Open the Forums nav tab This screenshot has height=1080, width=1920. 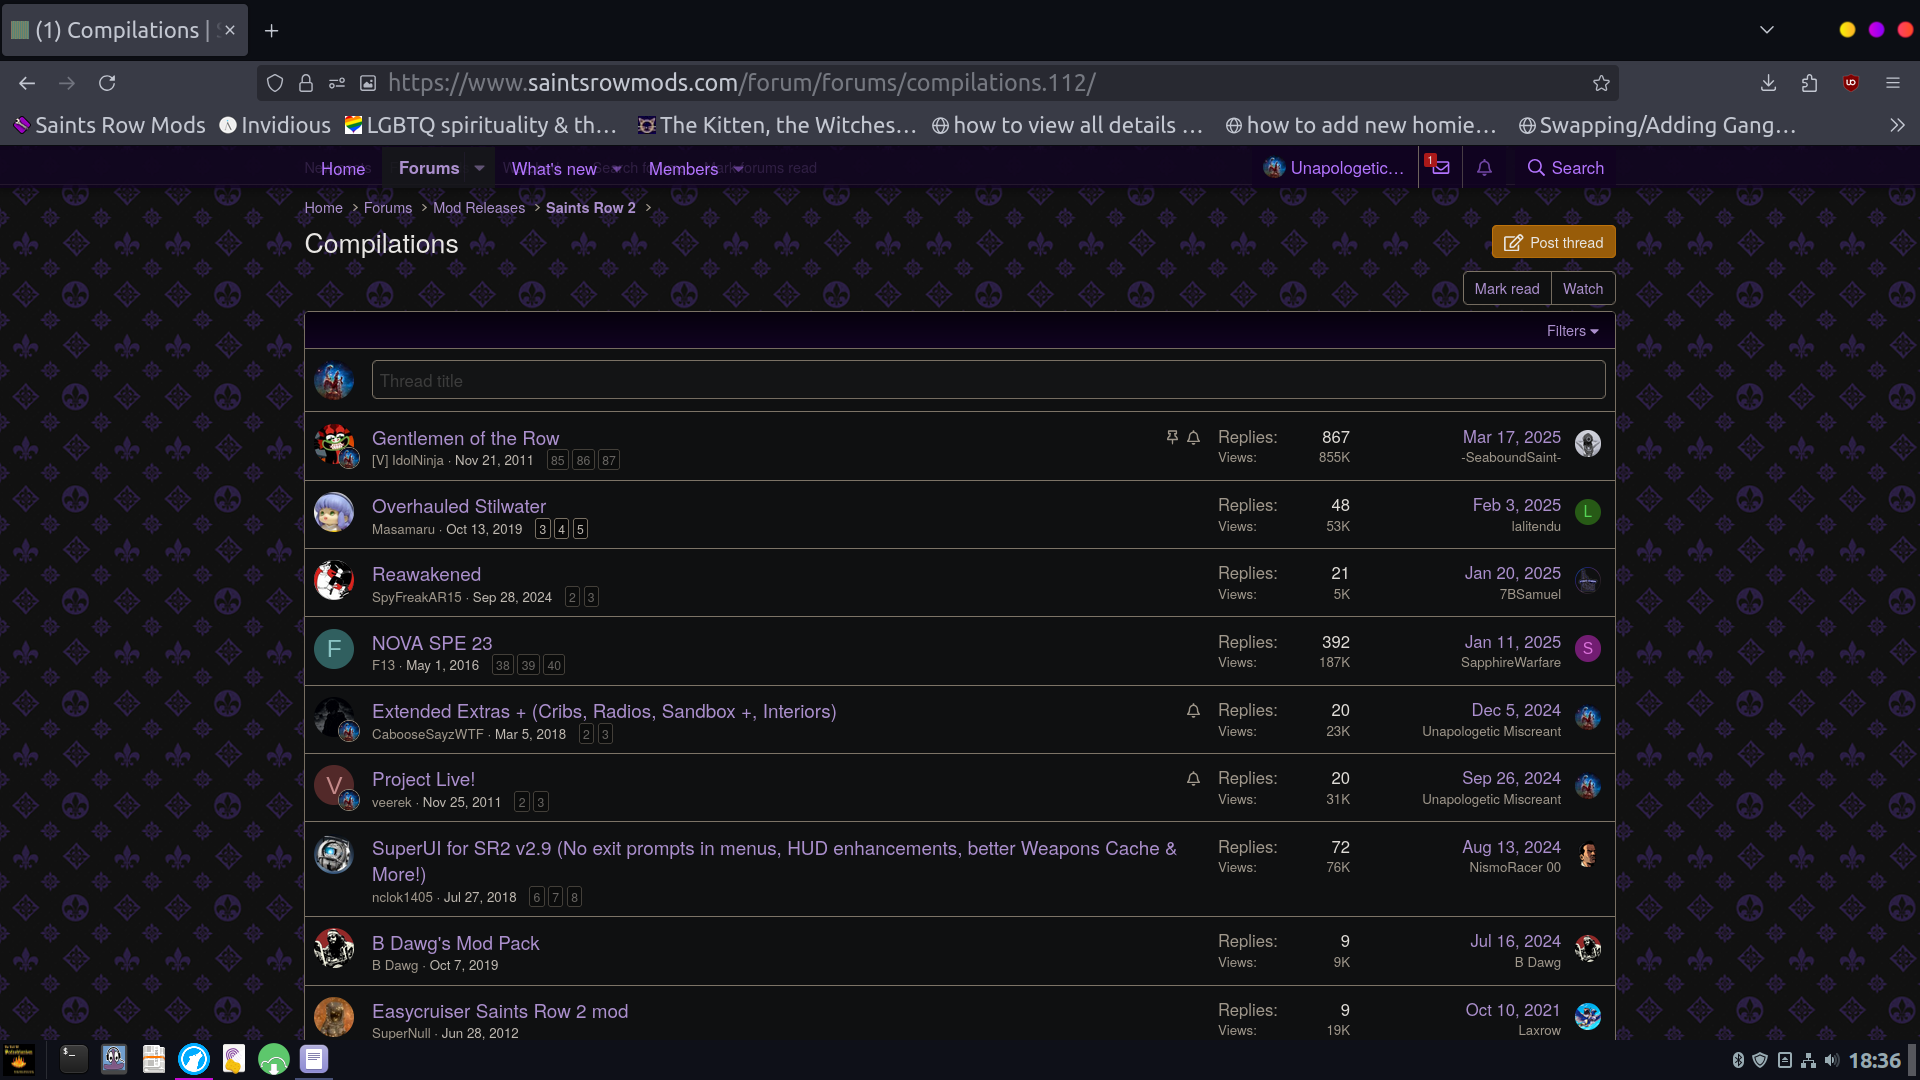(x=429, y=168)
